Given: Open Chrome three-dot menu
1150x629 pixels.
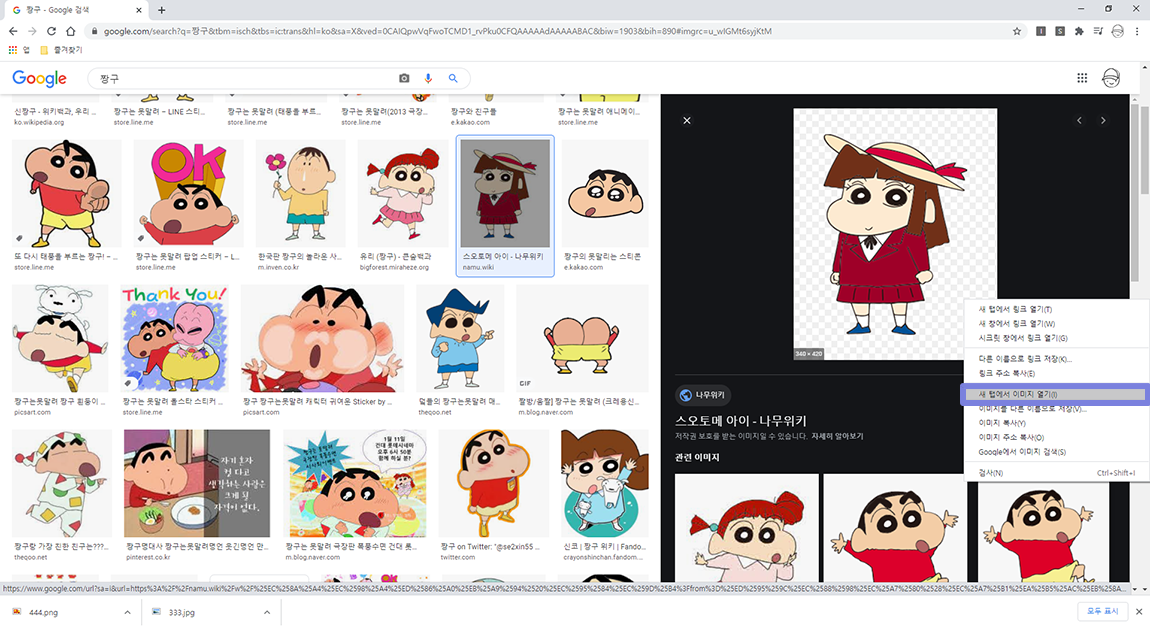Looking at the screenshot, I should click(1137, 31).
